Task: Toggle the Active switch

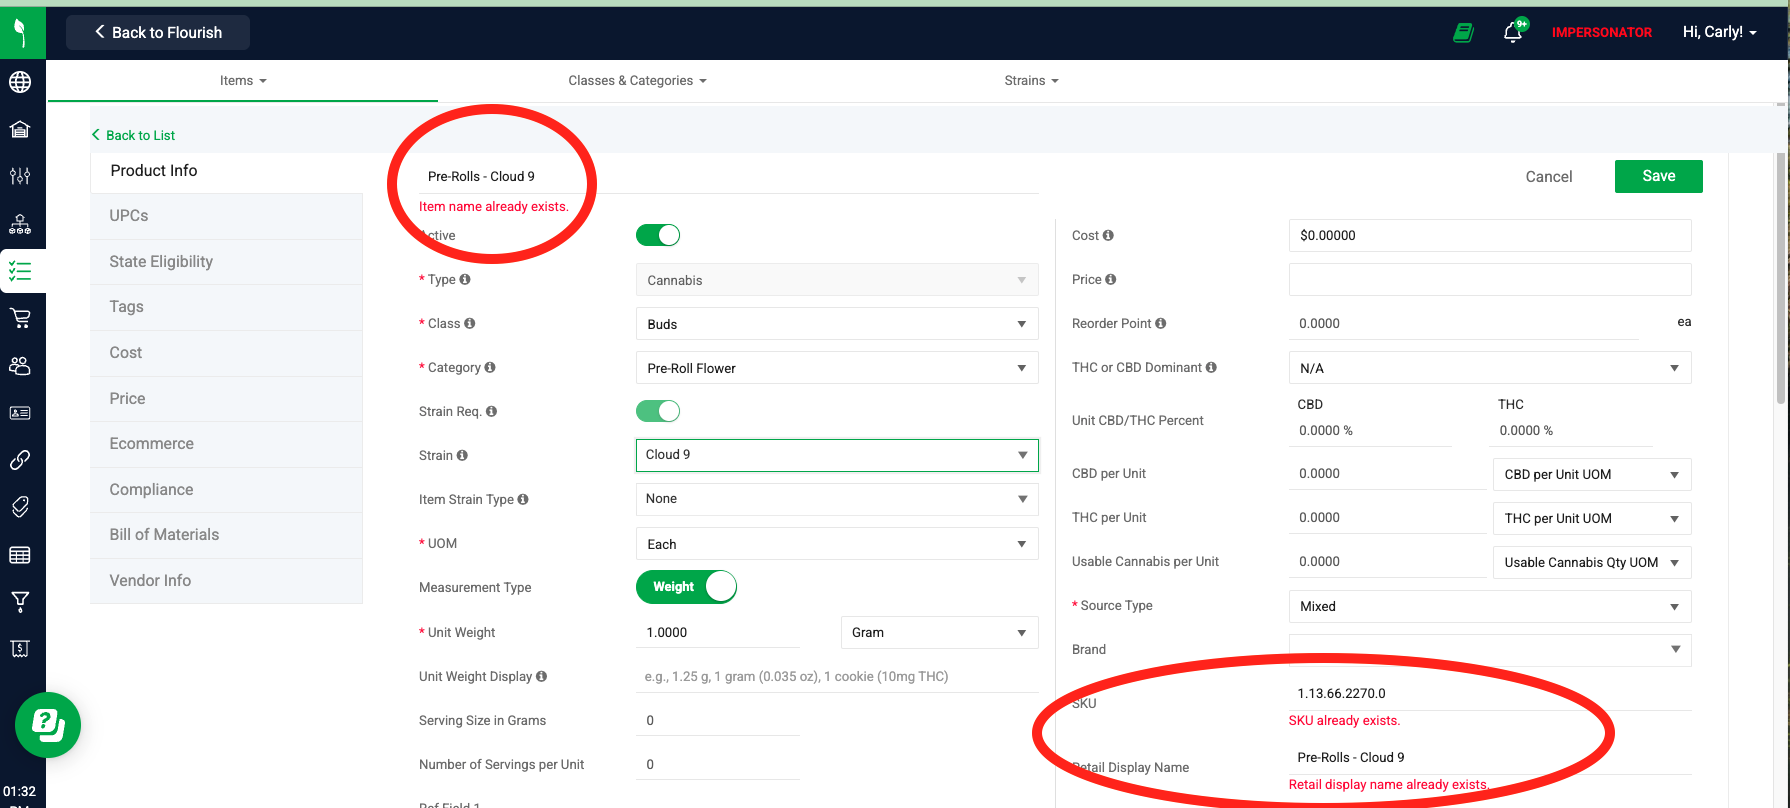Action: (x=658, y=235)
